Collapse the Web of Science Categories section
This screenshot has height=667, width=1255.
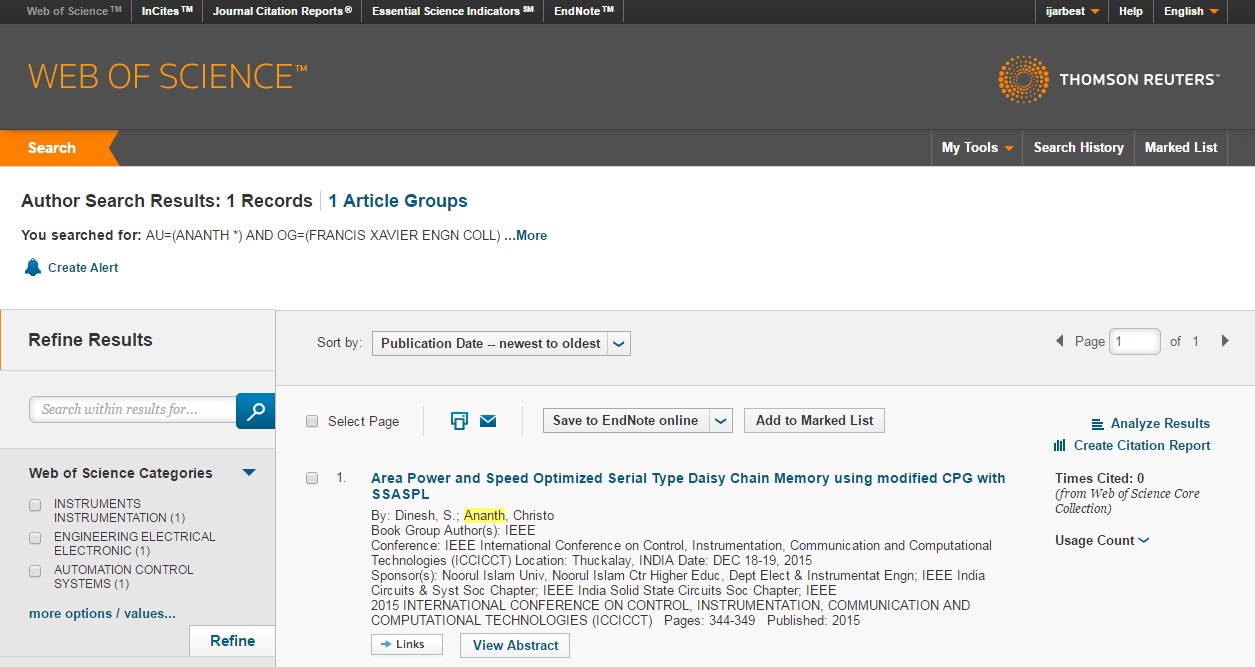pyautogui.click(x=249, y=473)
